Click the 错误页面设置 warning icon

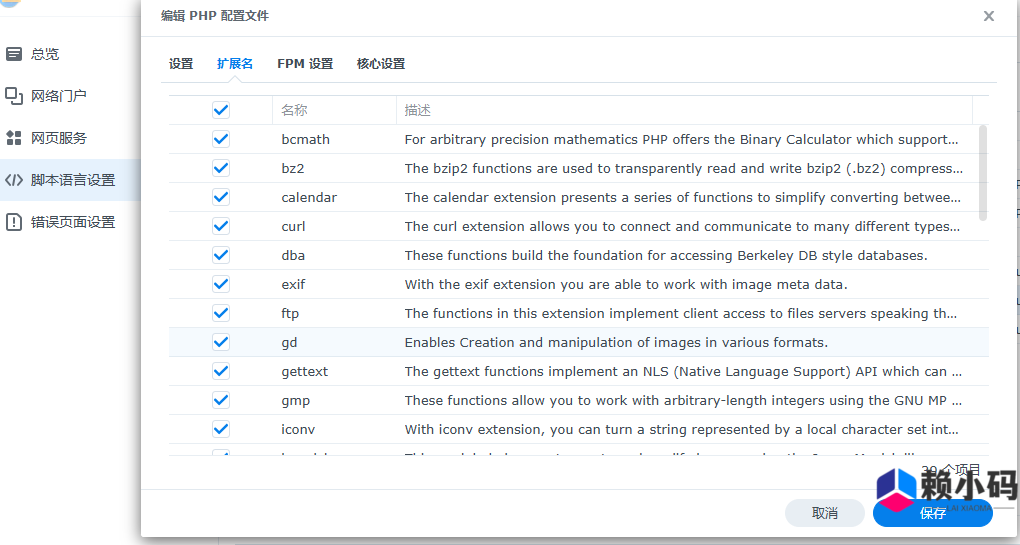[x=14, y=222]
